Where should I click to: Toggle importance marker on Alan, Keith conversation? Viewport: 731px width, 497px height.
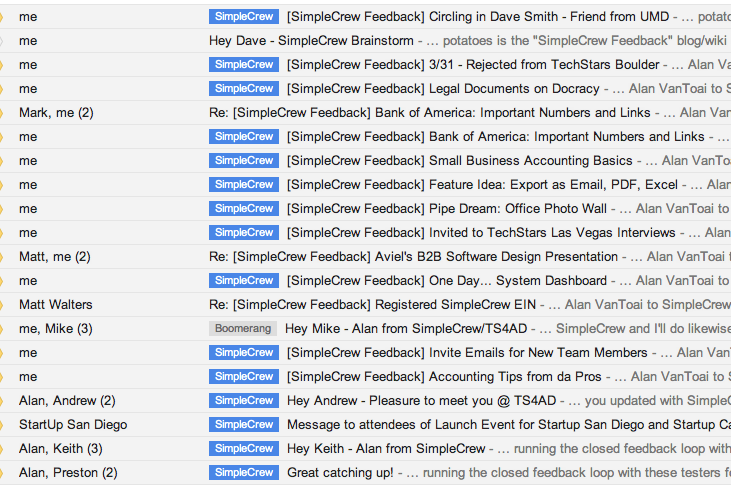pos(1,449)
